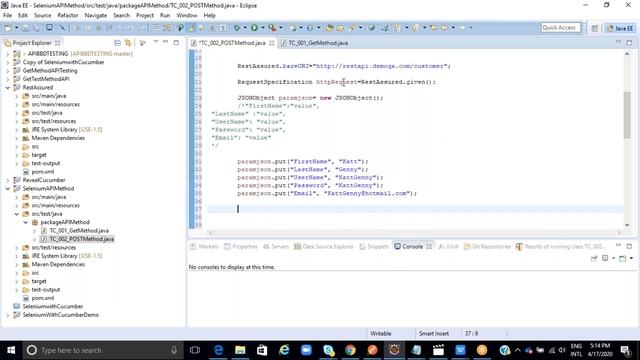Click the Open Console icon

622,258
